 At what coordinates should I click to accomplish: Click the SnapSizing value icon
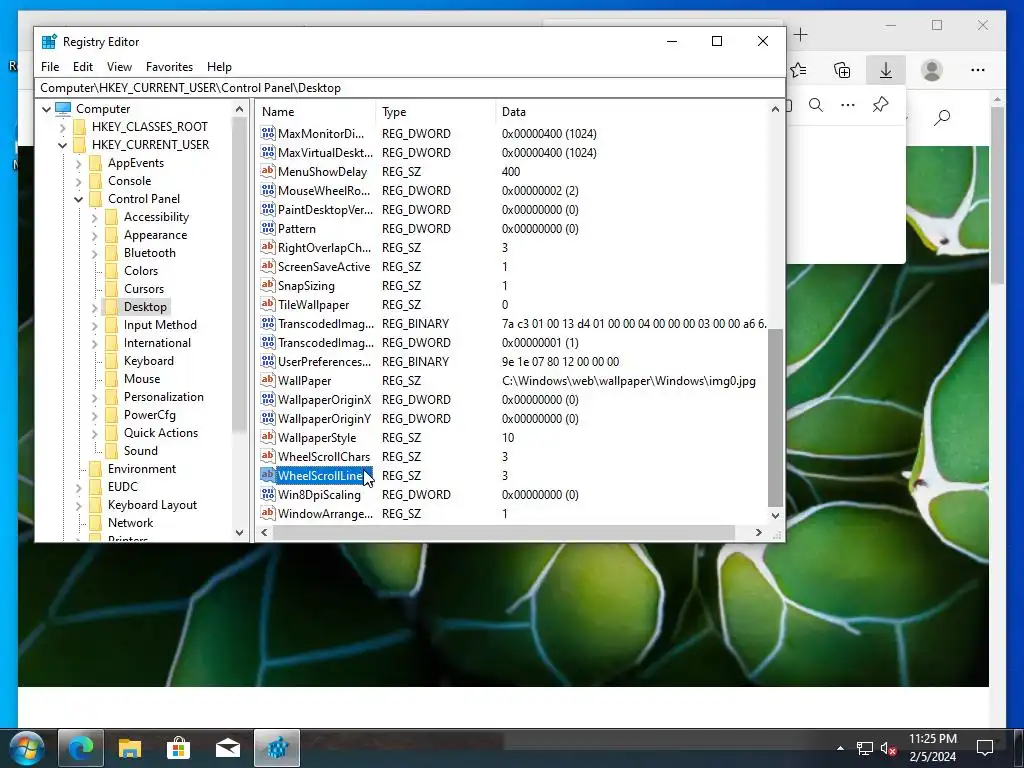268,285
